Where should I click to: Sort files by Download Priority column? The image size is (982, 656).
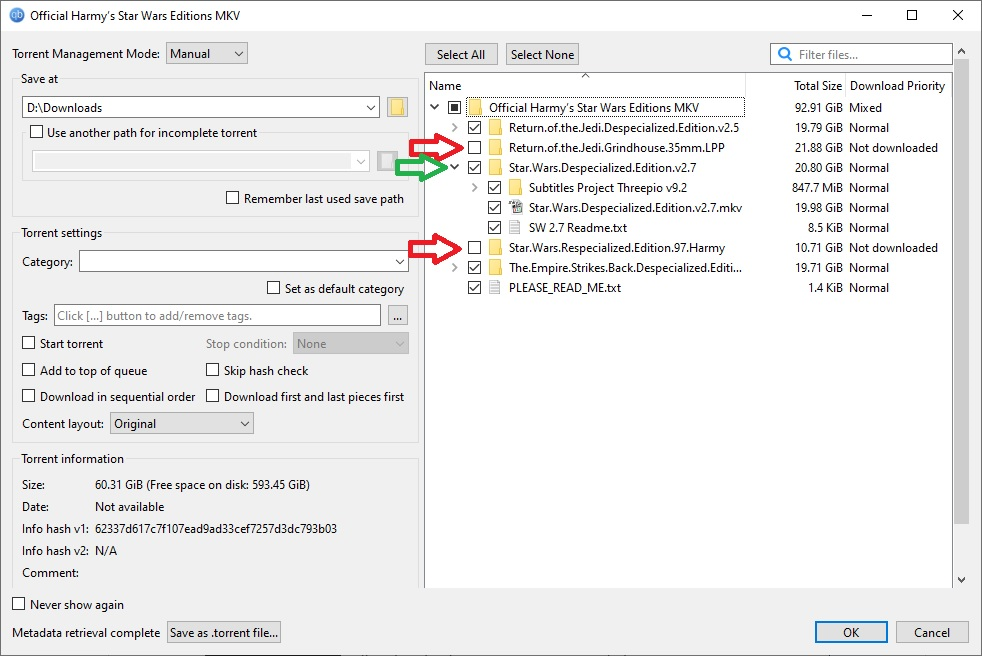click(897, 86)
